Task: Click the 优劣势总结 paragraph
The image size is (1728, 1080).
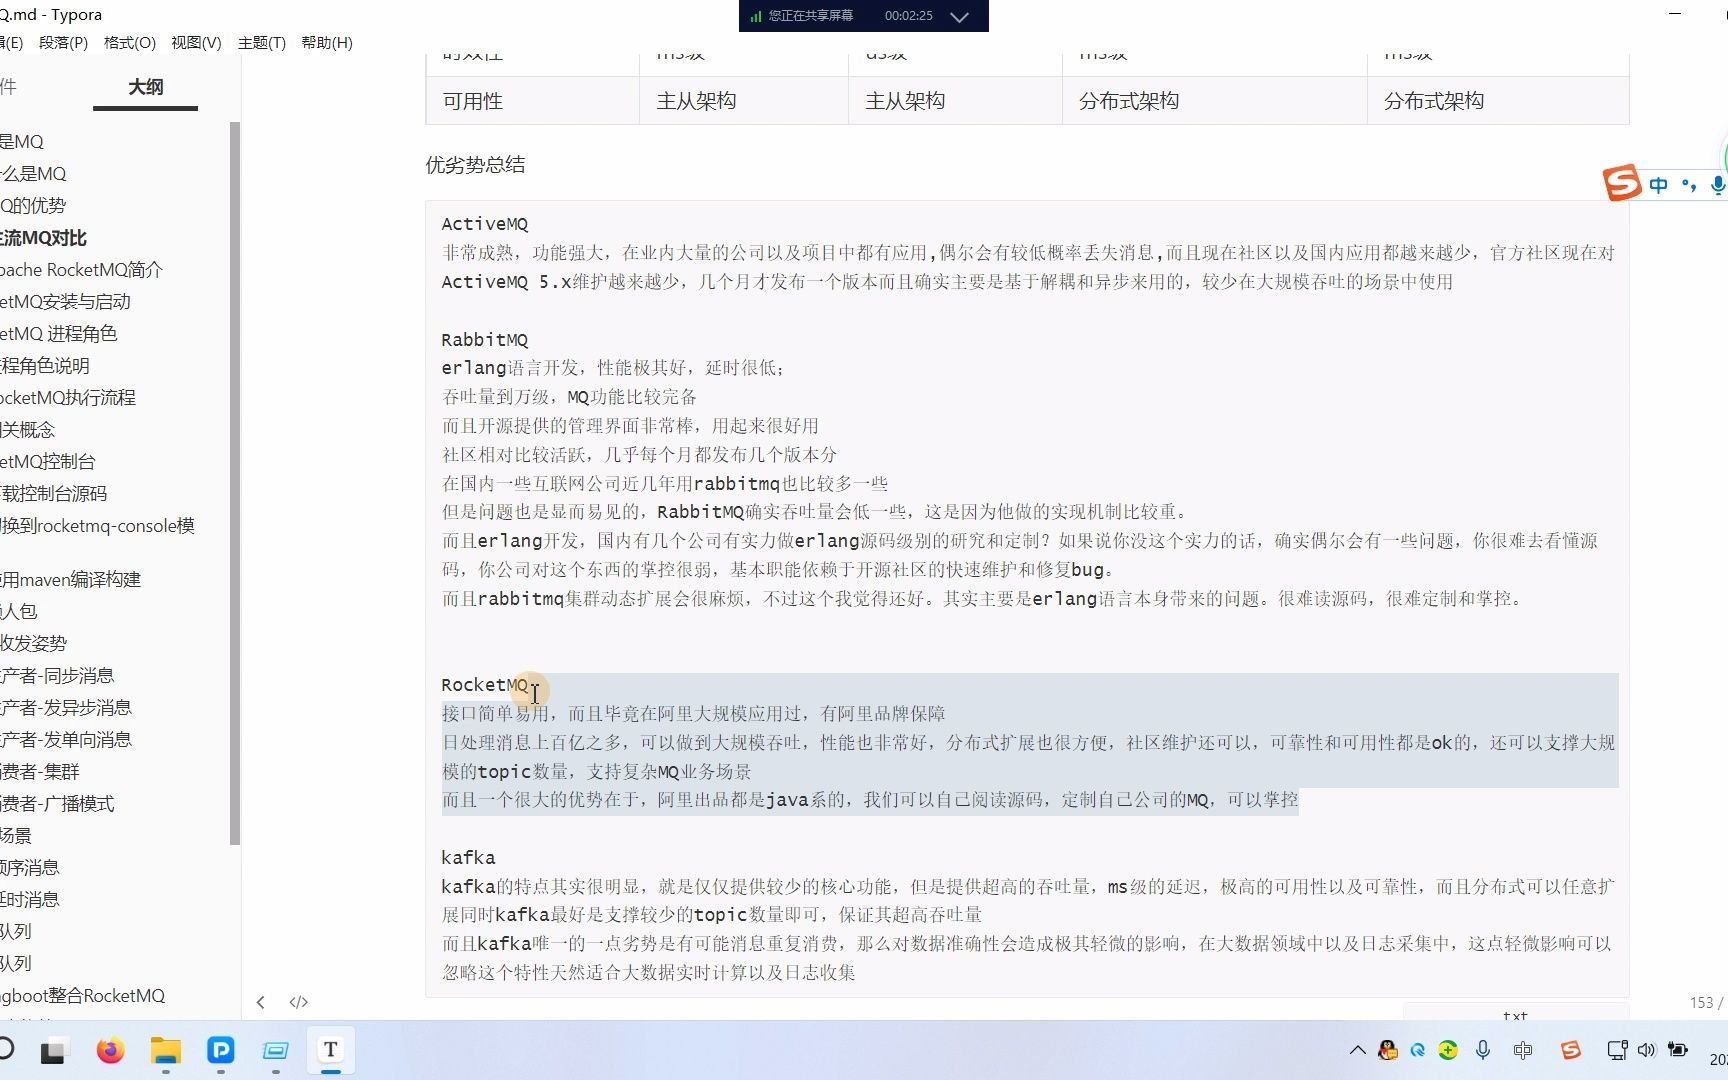Action: 475,165
